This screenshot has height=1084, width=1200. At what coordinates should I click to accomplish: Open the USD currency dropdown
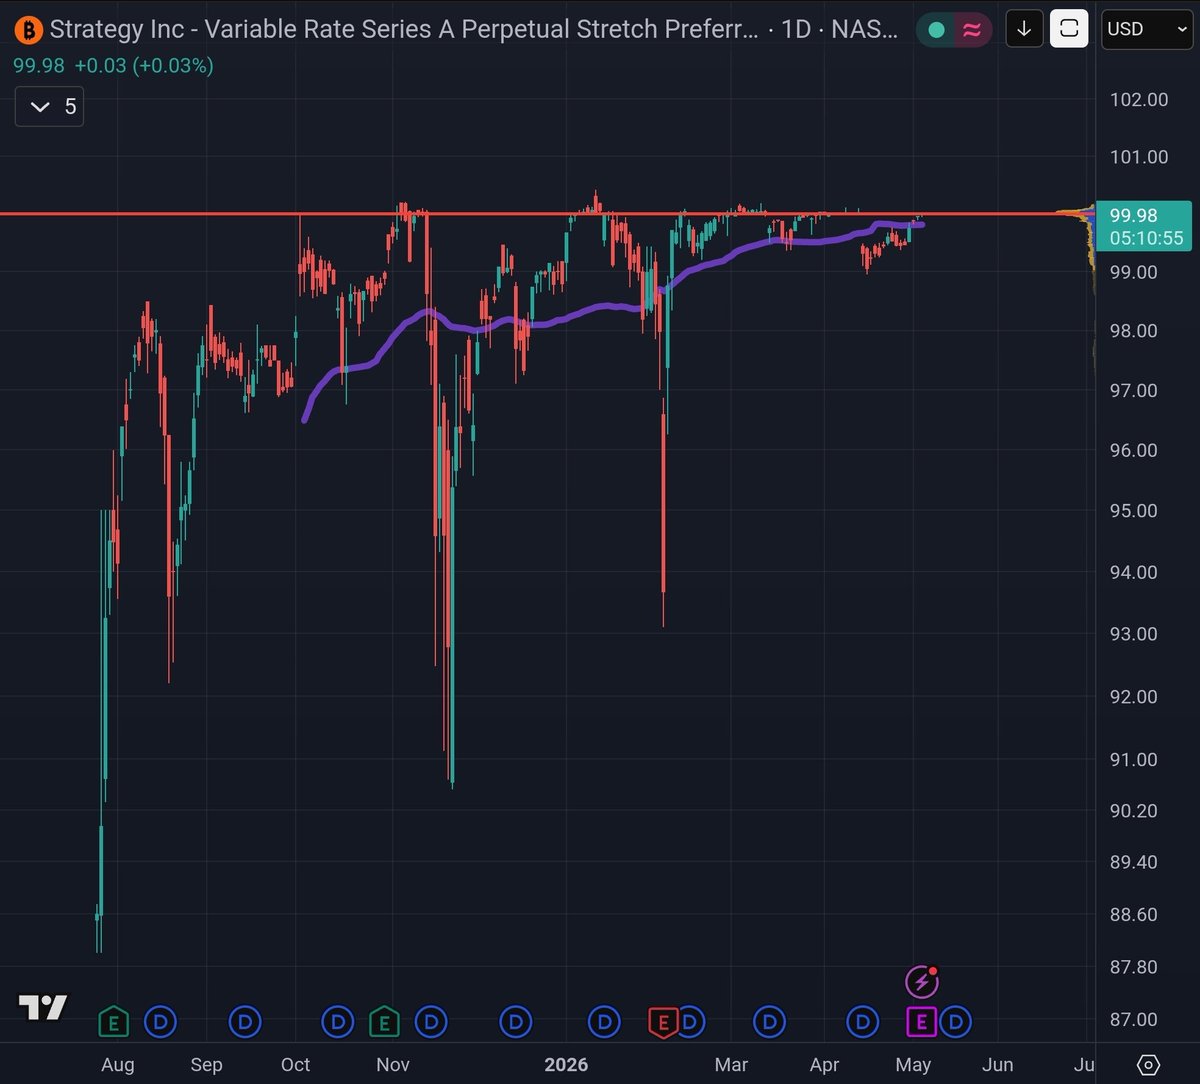tap(1146, 29)
